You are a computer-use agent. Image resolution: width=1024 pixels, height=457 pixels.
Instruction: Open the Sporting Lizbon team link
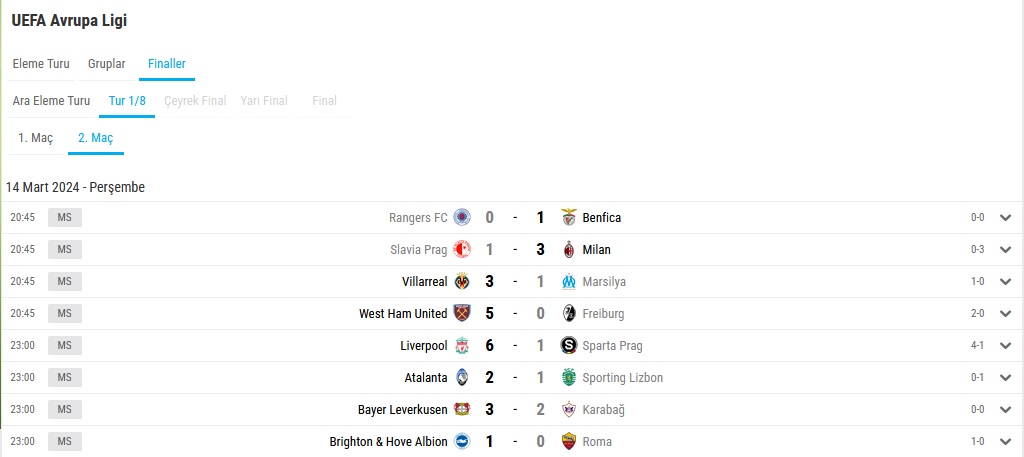click(622, 377)
